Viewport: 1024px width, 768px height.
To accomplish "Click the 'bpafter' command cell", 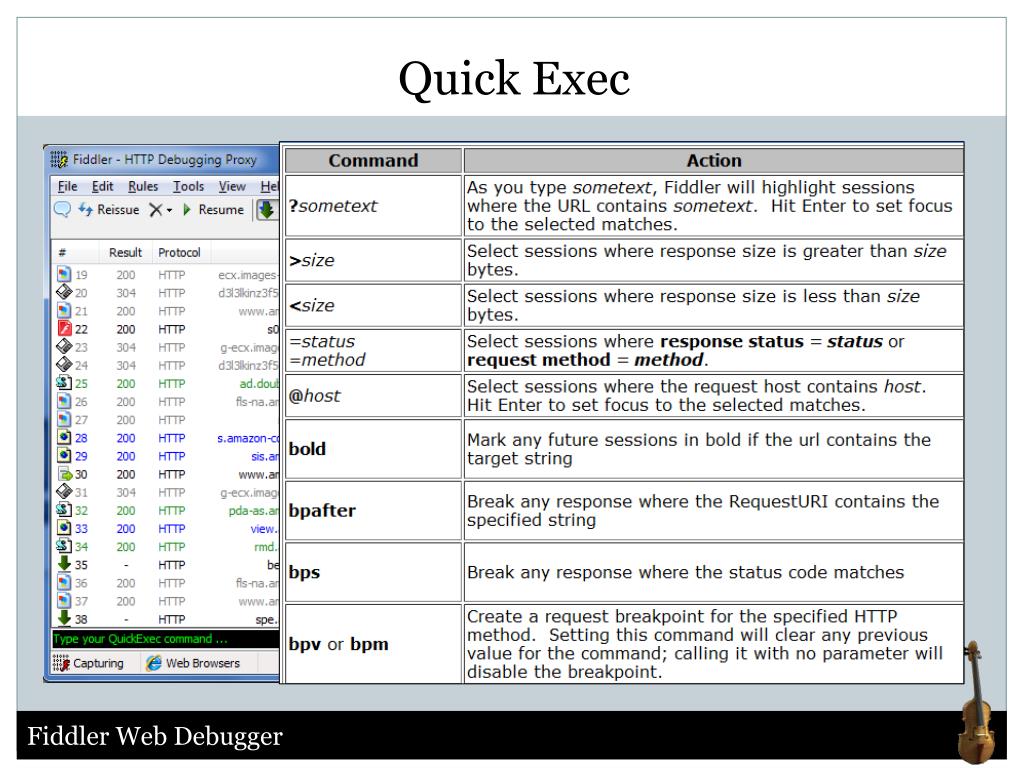I will tap(374, 510).
